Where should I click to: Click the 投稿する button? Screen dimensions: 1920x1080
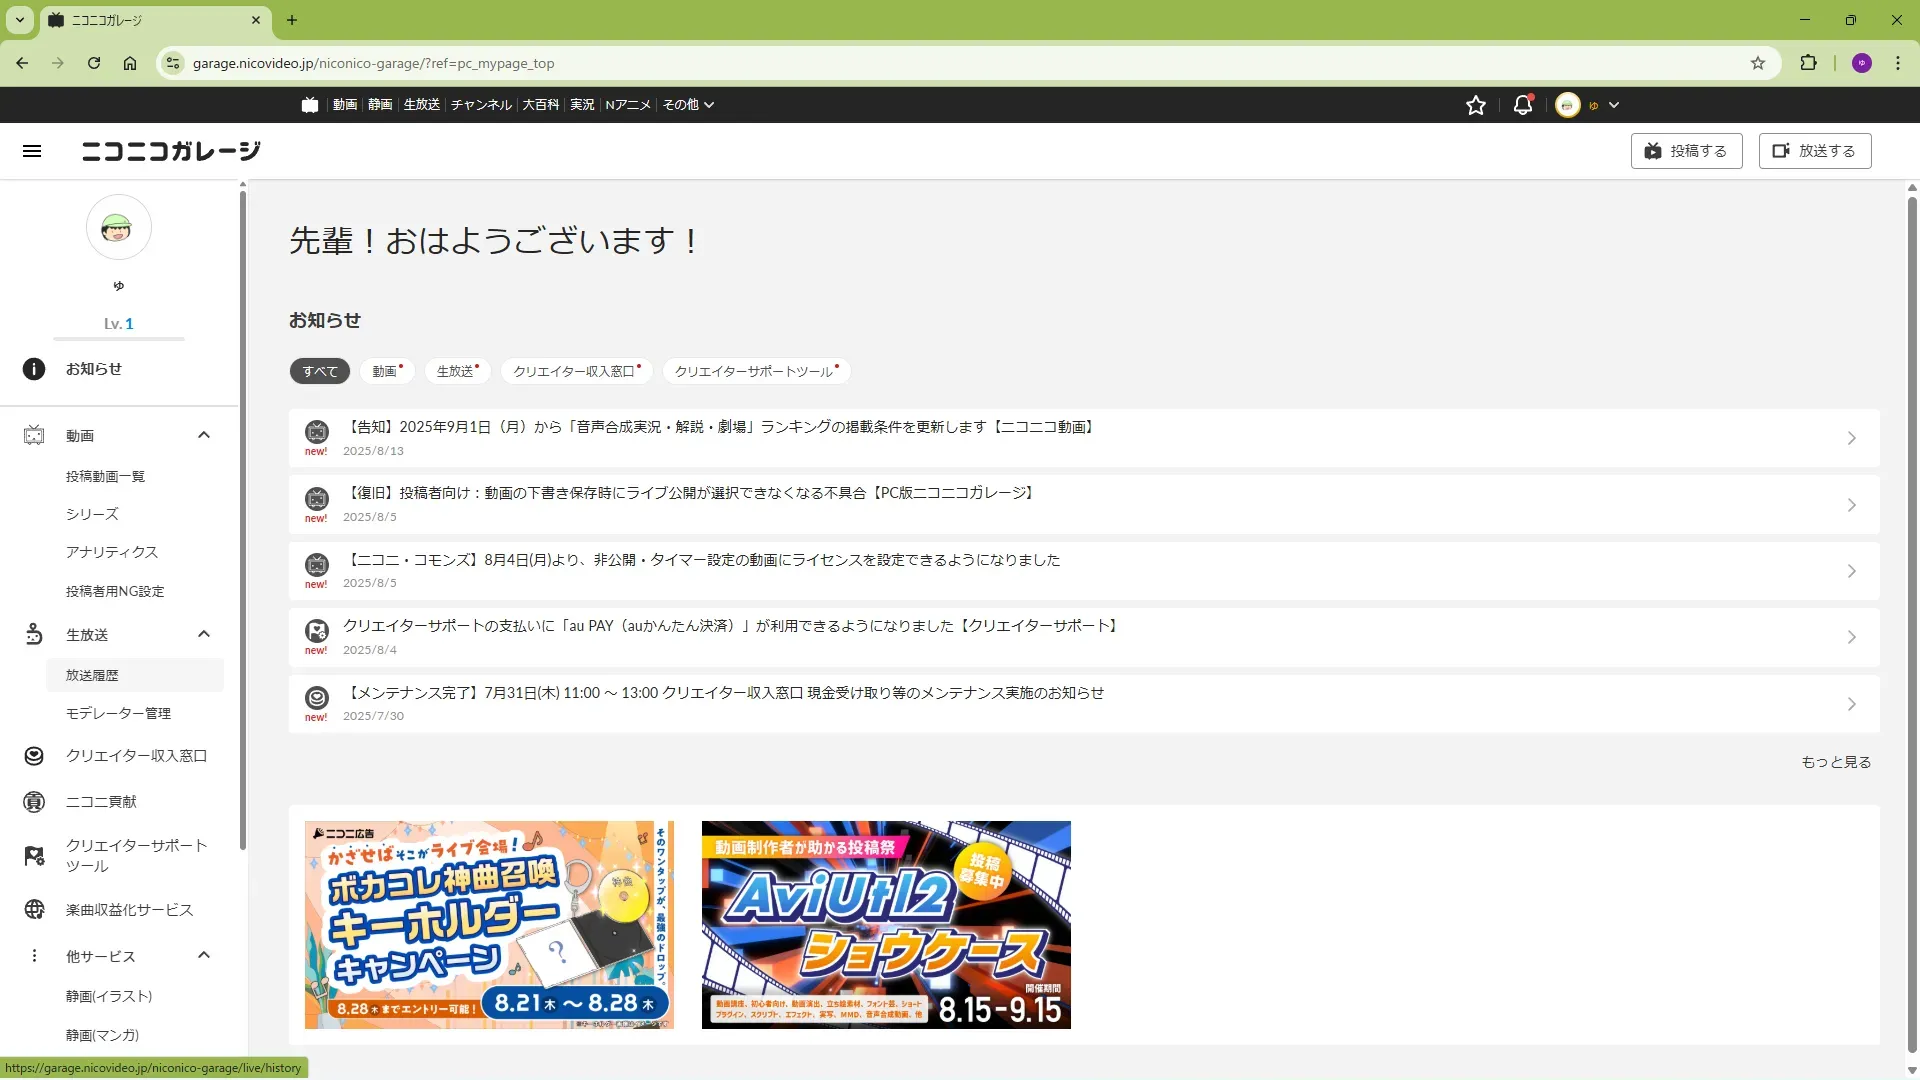tap(1686, 151)
